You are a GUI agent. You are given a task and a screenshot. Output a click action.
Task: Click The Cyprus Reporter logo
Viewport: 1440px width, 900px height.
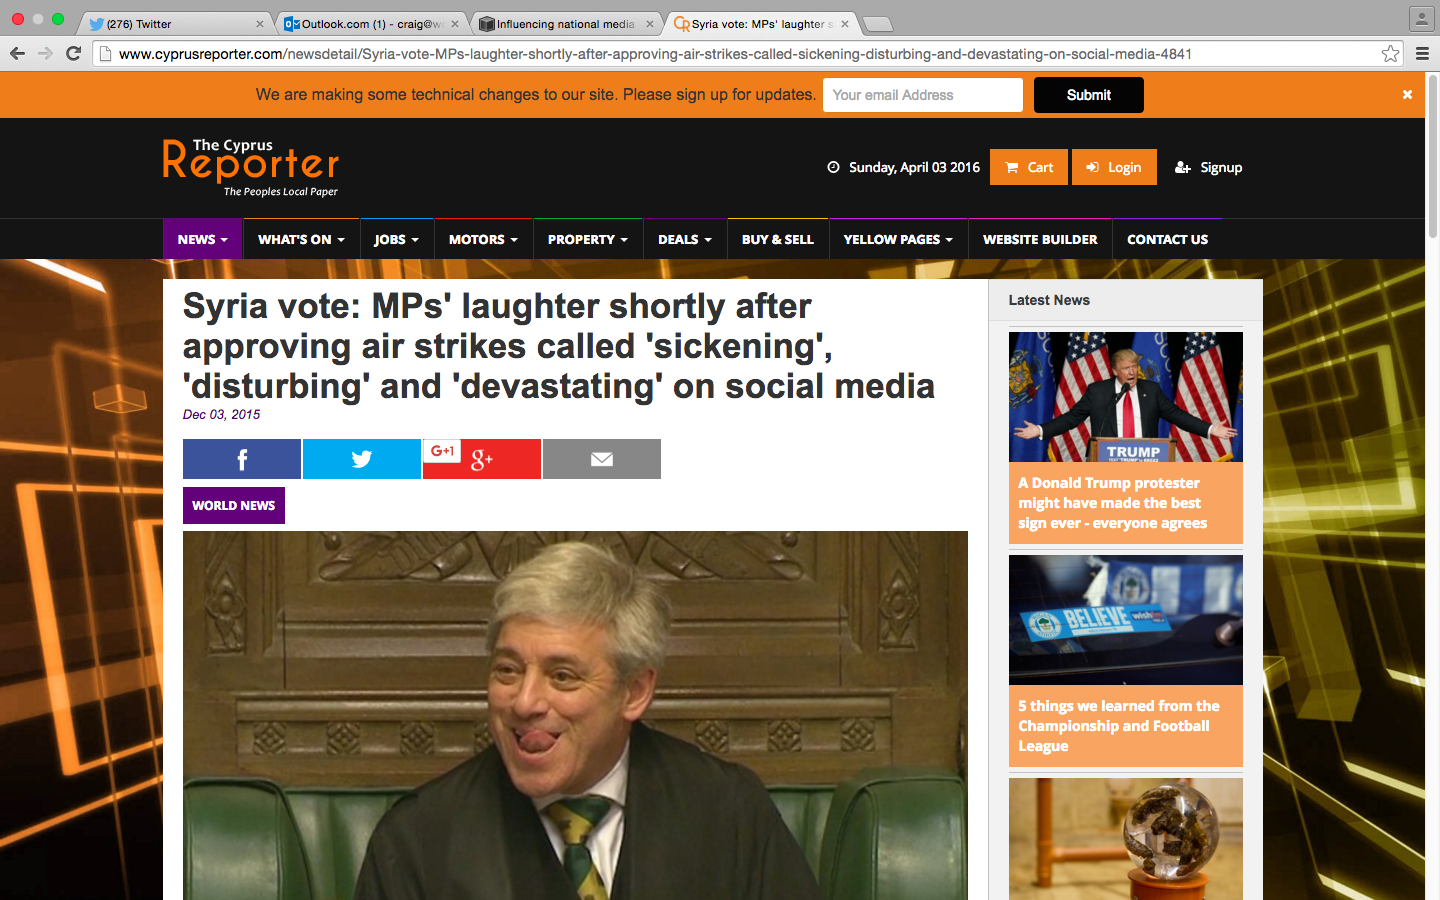[x=251, y=167]
